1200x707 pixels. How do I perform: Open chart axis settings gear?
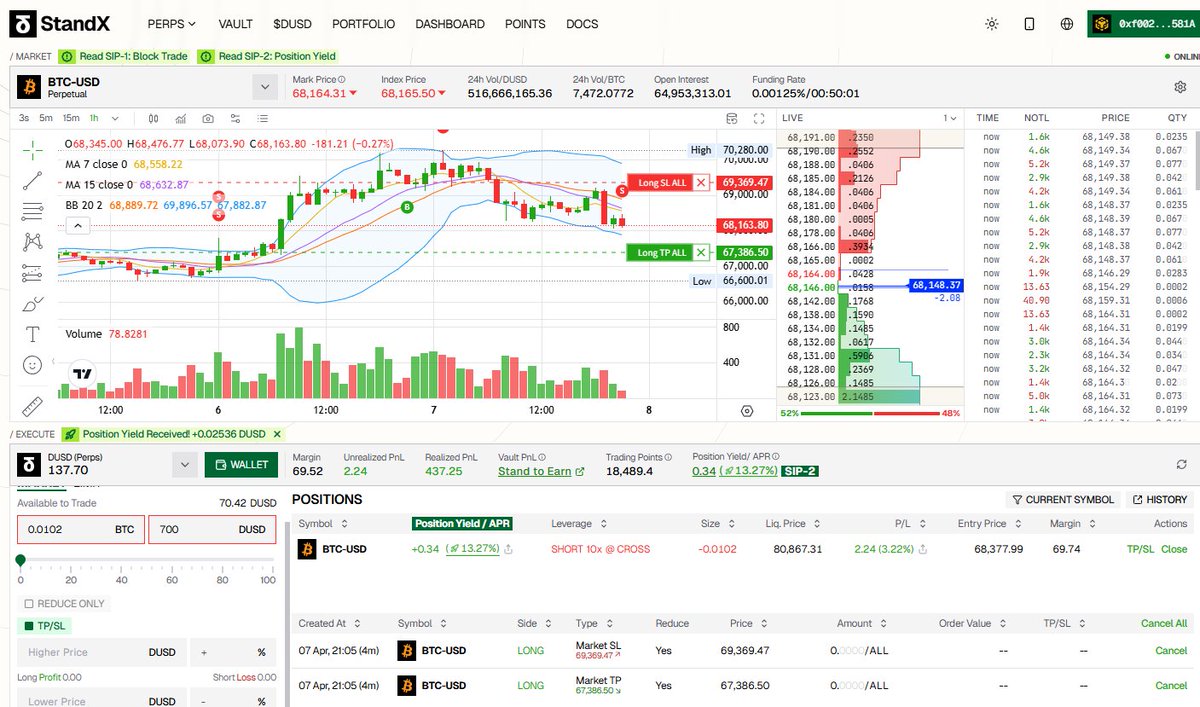point(747,411)
